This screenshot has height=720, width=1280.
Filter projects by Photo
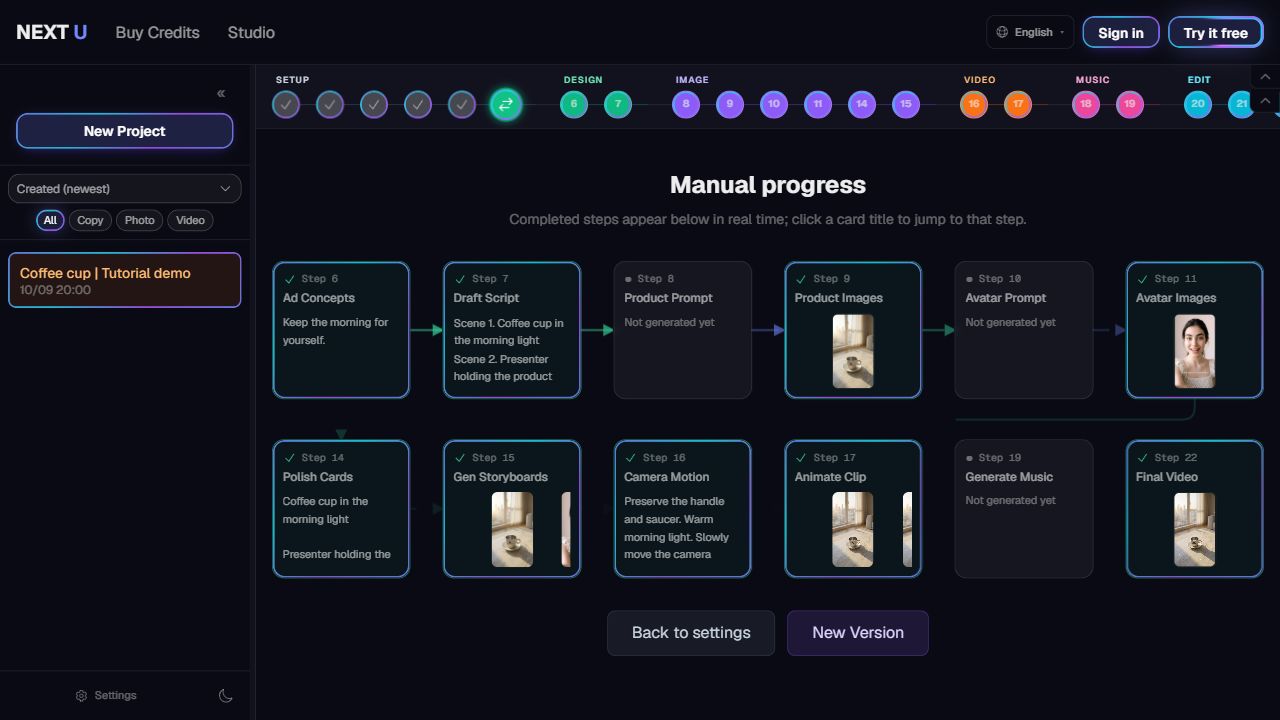140,221
